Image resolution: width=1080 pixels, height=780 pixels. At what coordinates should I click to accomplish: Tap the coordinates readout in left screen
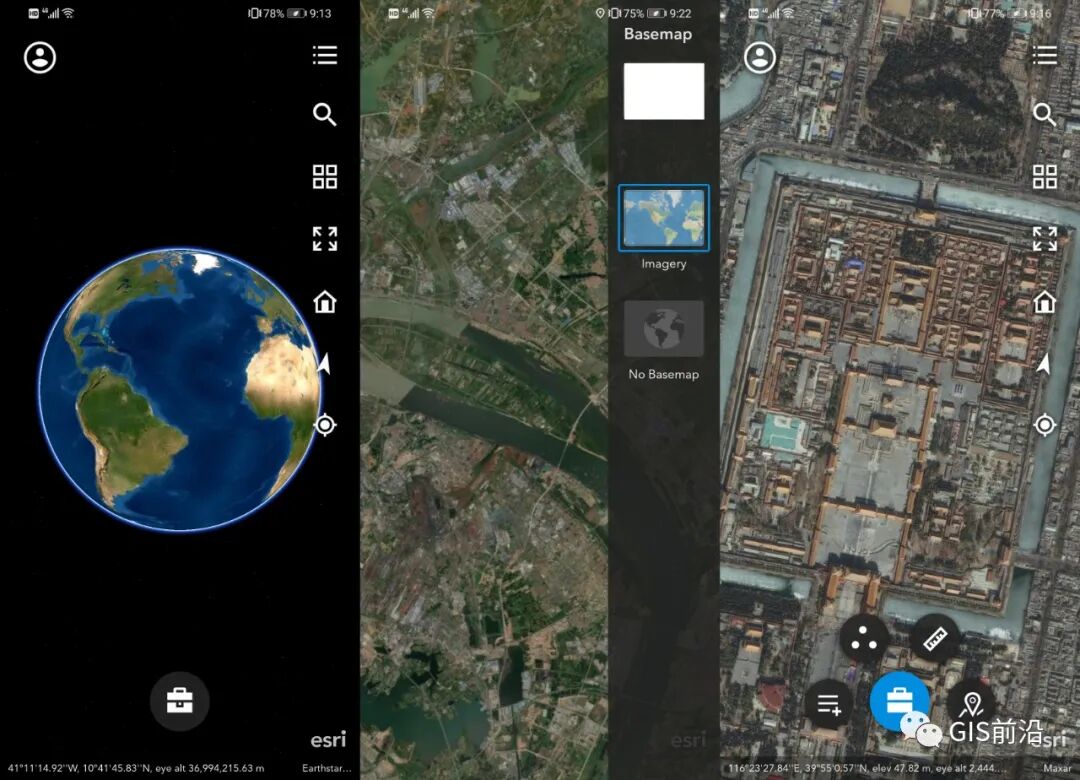[x=136, y=768]
